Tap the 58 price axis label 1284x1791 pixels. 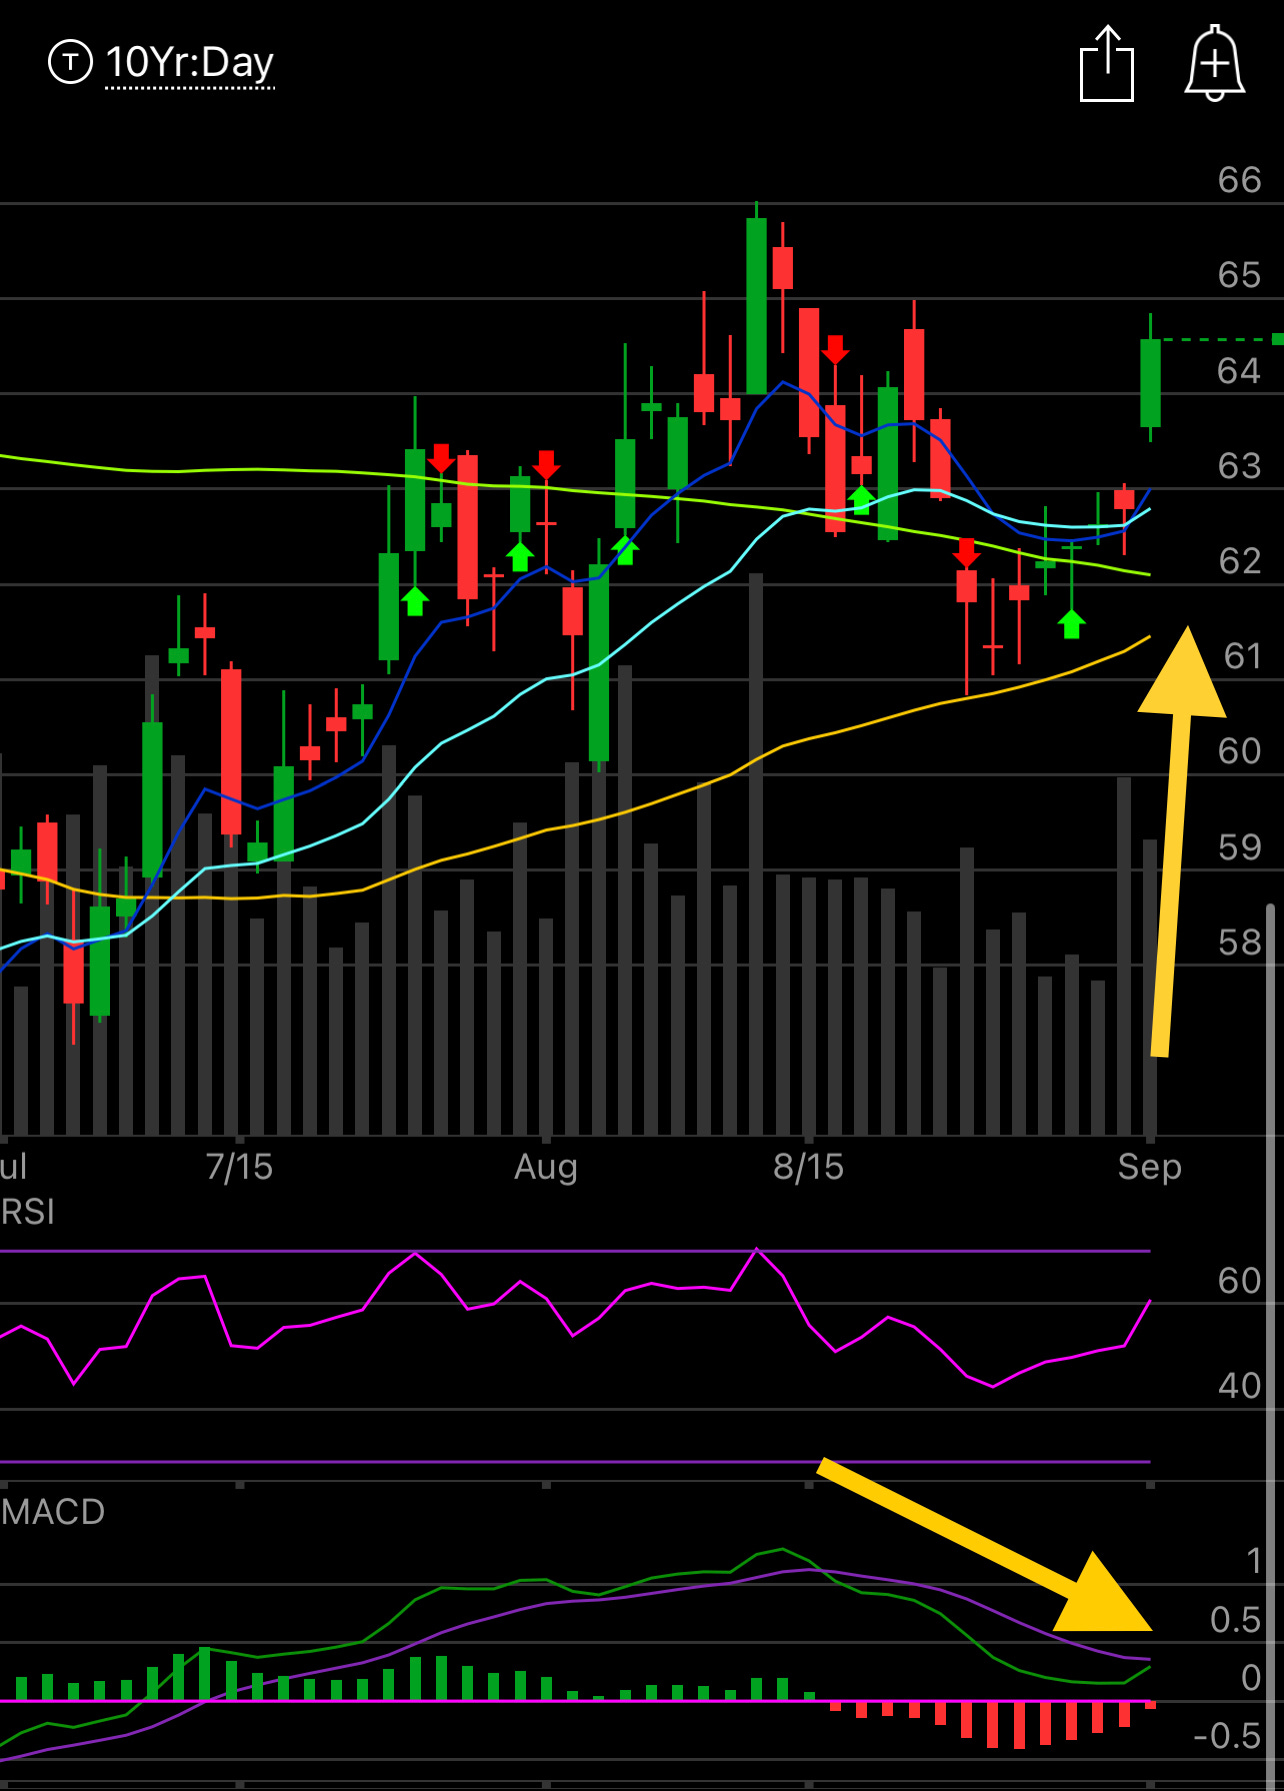tap(1239, 942)
